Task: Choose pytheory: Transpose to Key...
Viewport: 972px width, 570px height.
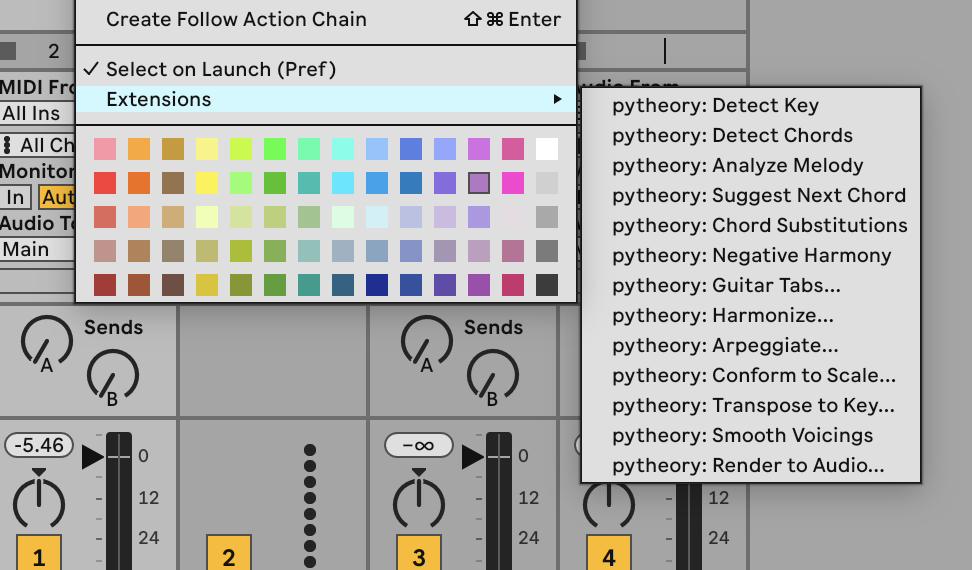Action: click(x=751, y=405)
